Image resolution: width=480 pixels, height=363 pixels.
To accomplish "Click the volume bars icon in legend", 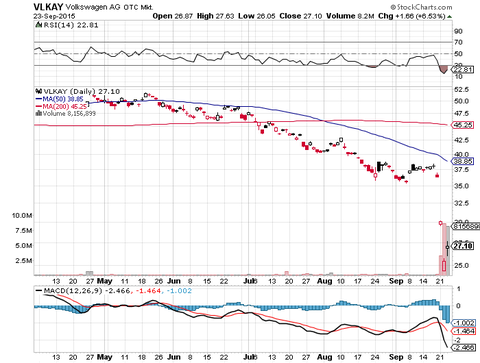I will click(x=38, y=114).
